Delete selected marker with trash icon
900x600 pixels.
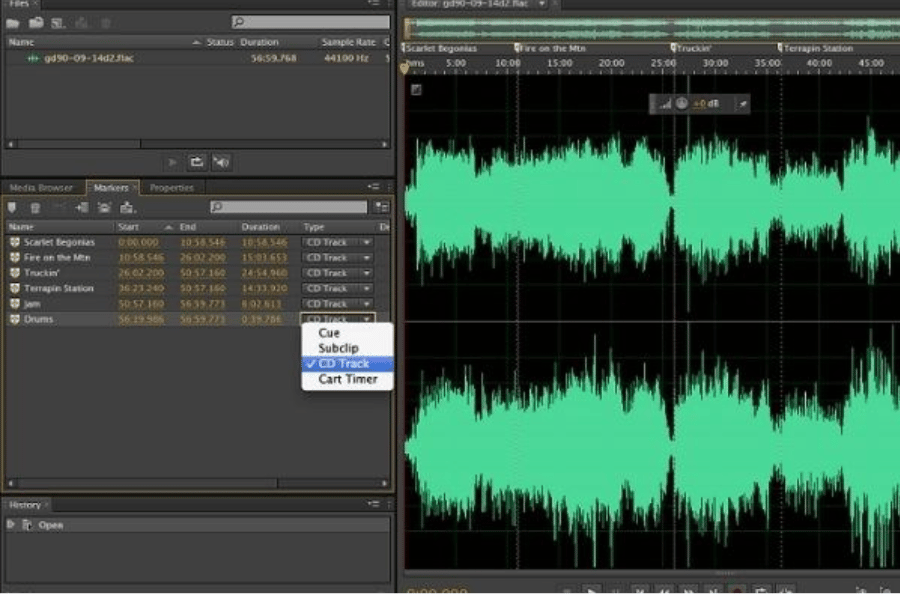point(35,207)
